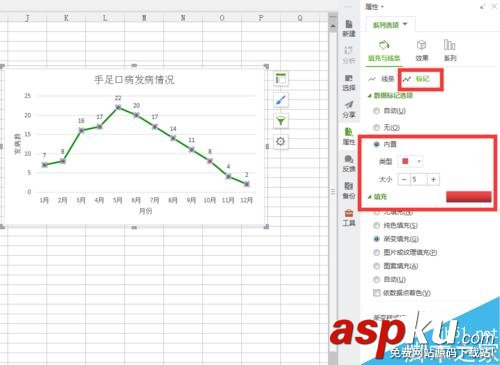Open the 属性 panel title dropdown
Screen dimensions: 500x365
pyautogui.click(x=375, y=7)
